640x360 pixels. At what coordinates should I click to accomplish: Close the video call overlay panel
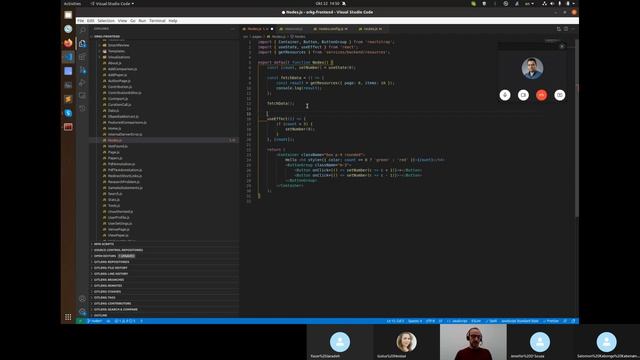click(562, 47)
